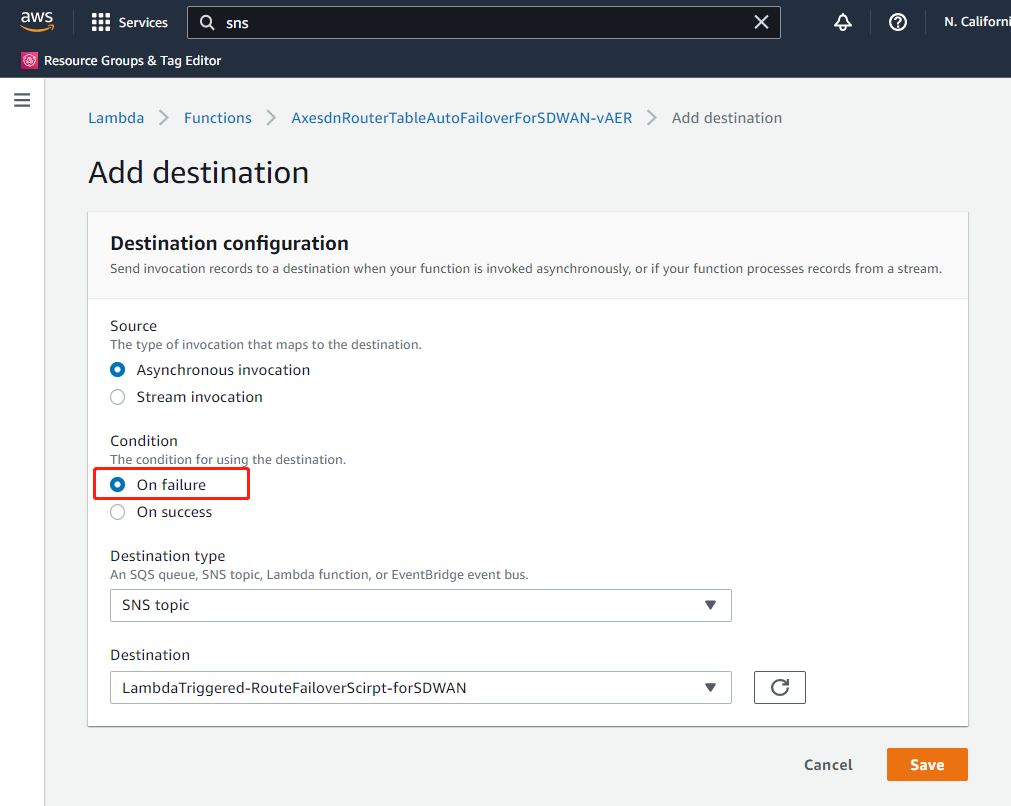Open the Destination type dropdown
This screenshot has height=806, width=1011.
coord(420,605)
